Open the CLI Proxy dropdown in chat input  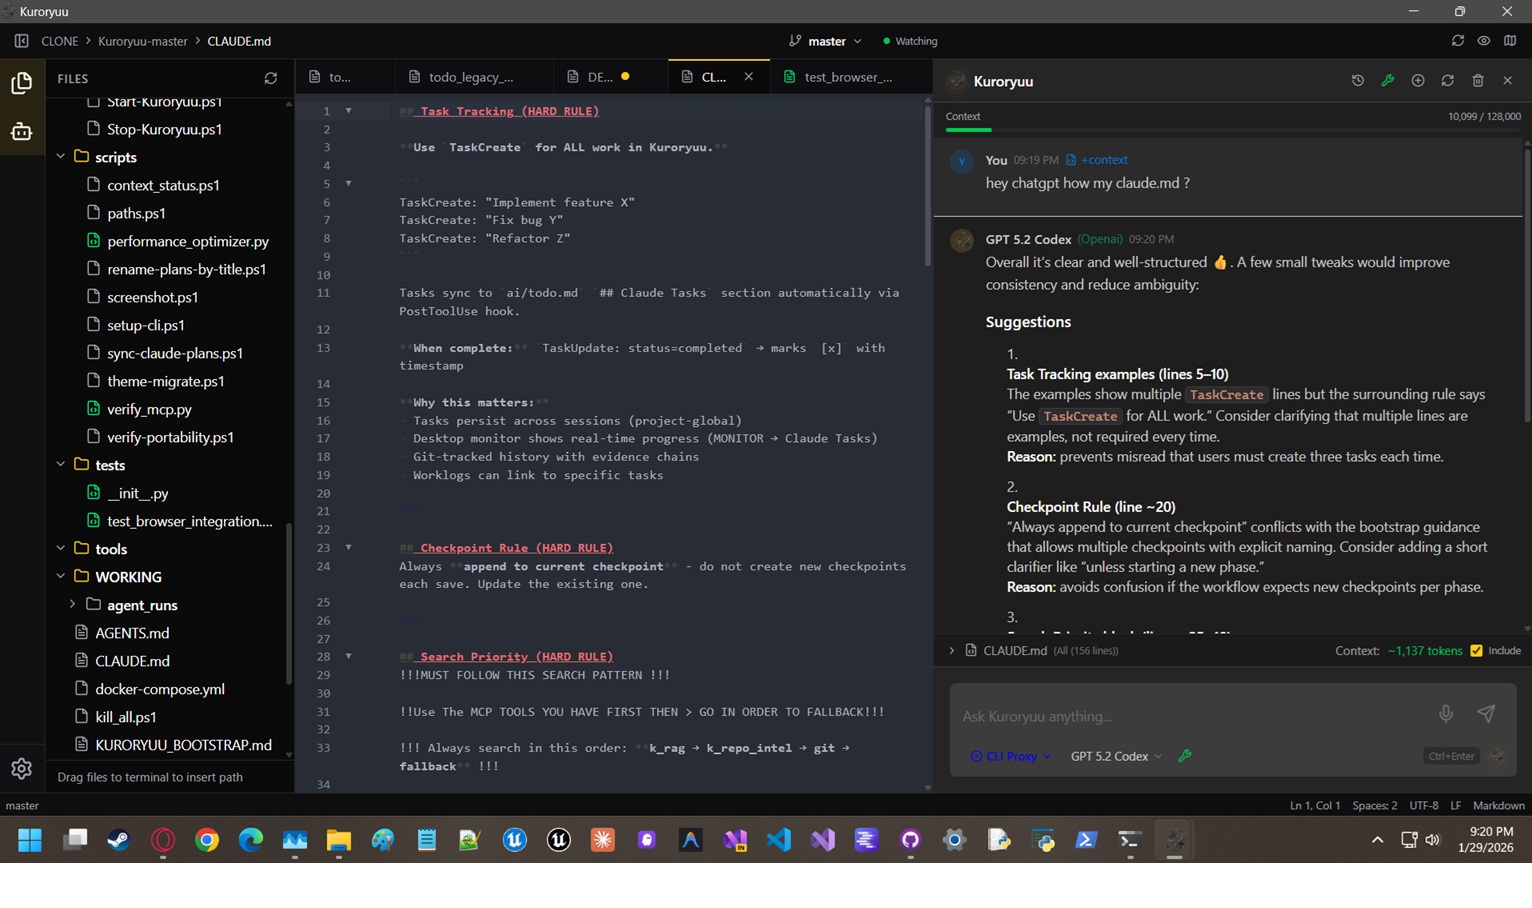1010,756
